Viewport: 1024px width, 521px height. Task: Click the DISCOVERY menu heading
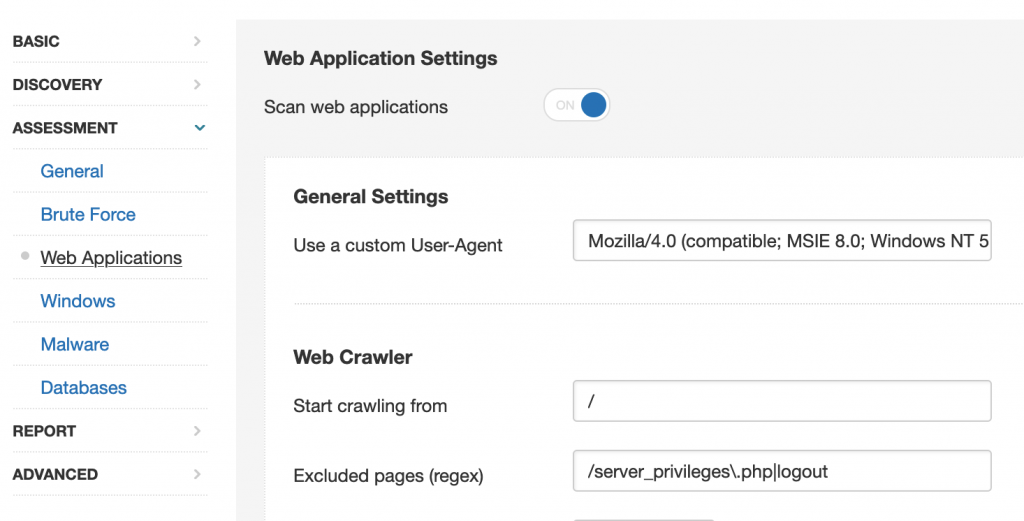pos(57,85)
